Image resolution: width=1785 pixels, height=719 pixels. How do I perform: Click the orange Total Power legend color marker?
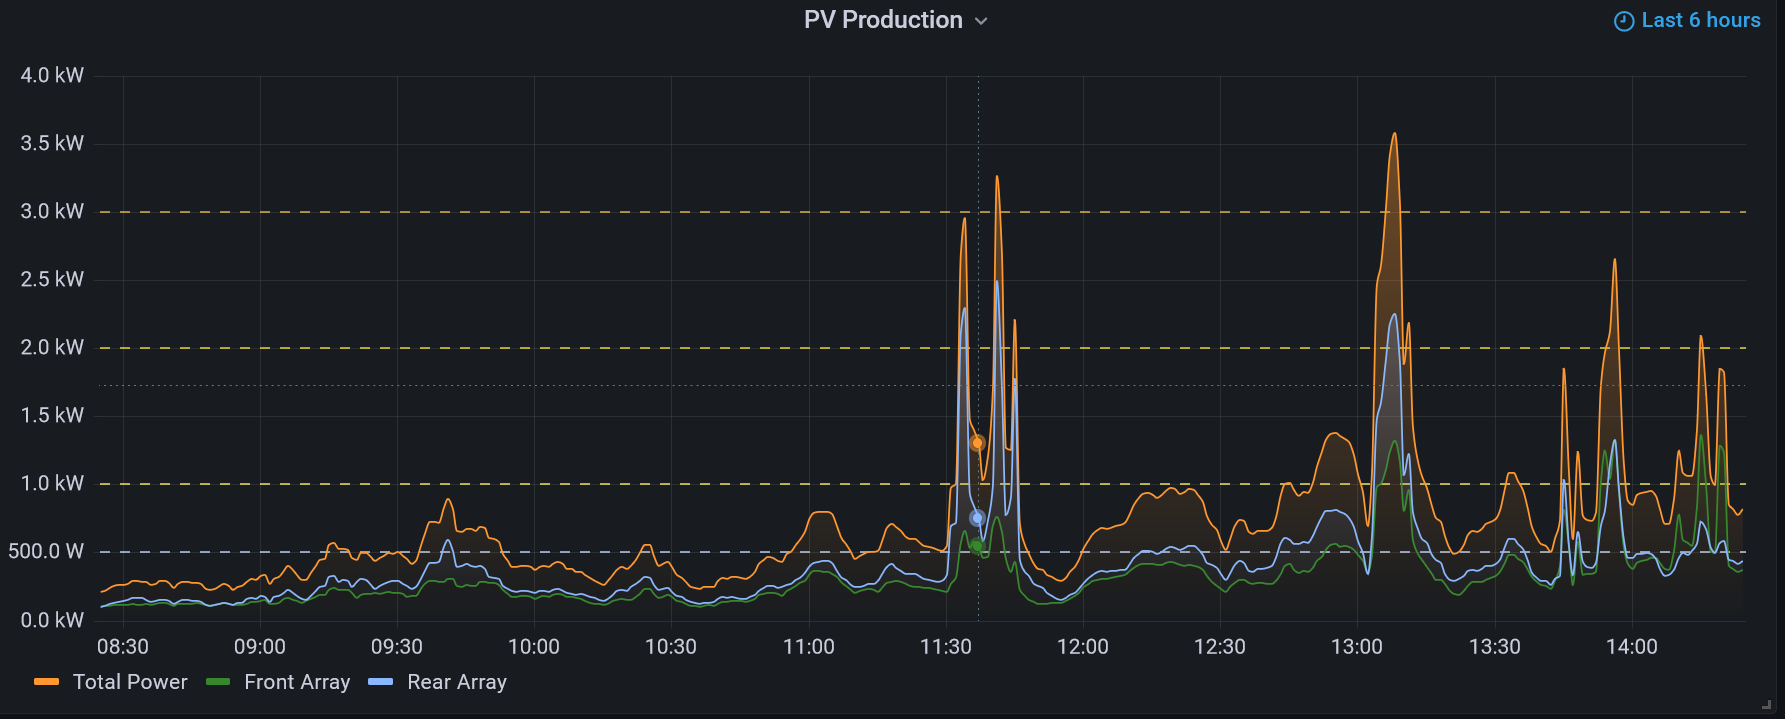pyautogui.click(x=46, y=682)
